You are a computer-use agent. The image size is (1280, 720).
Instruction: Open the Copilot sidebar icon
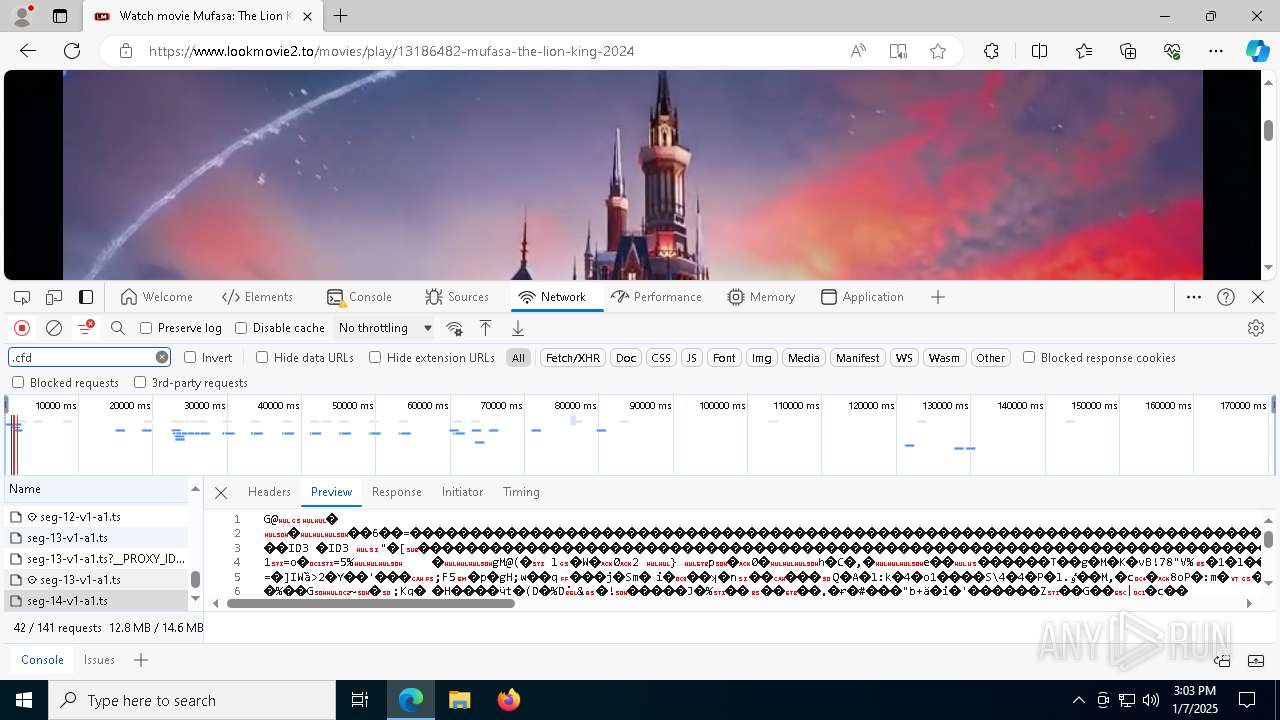pyautogui.click(x=1257, y=51)
